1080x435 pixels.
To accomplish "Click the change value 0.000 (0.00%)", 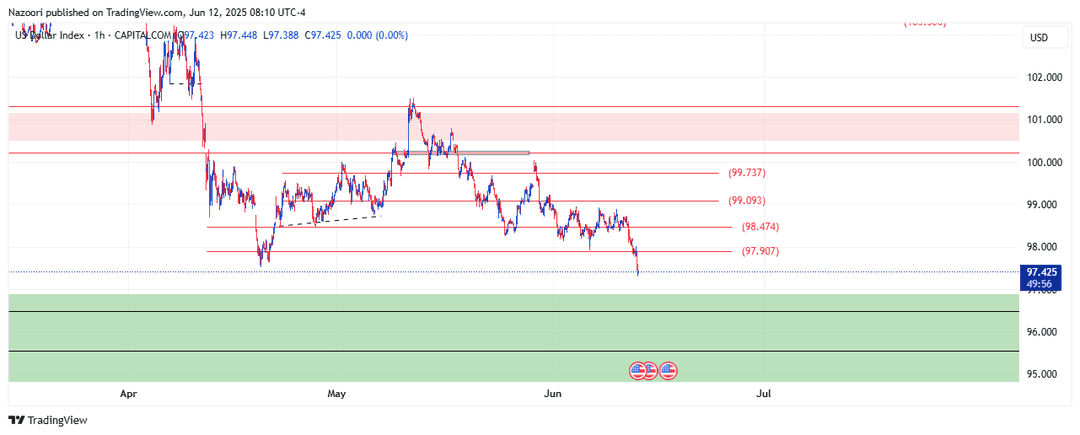I will (375, 34).
